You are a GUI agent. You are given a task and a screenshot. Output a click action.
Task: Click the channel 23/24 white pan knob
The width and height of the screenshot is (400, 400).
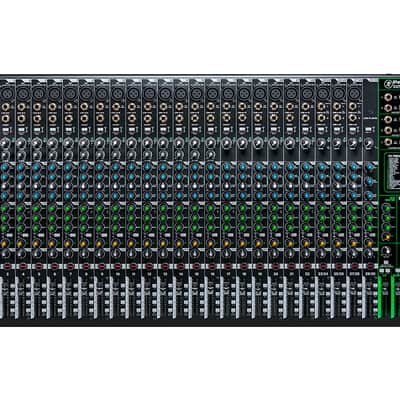point(321,254)
